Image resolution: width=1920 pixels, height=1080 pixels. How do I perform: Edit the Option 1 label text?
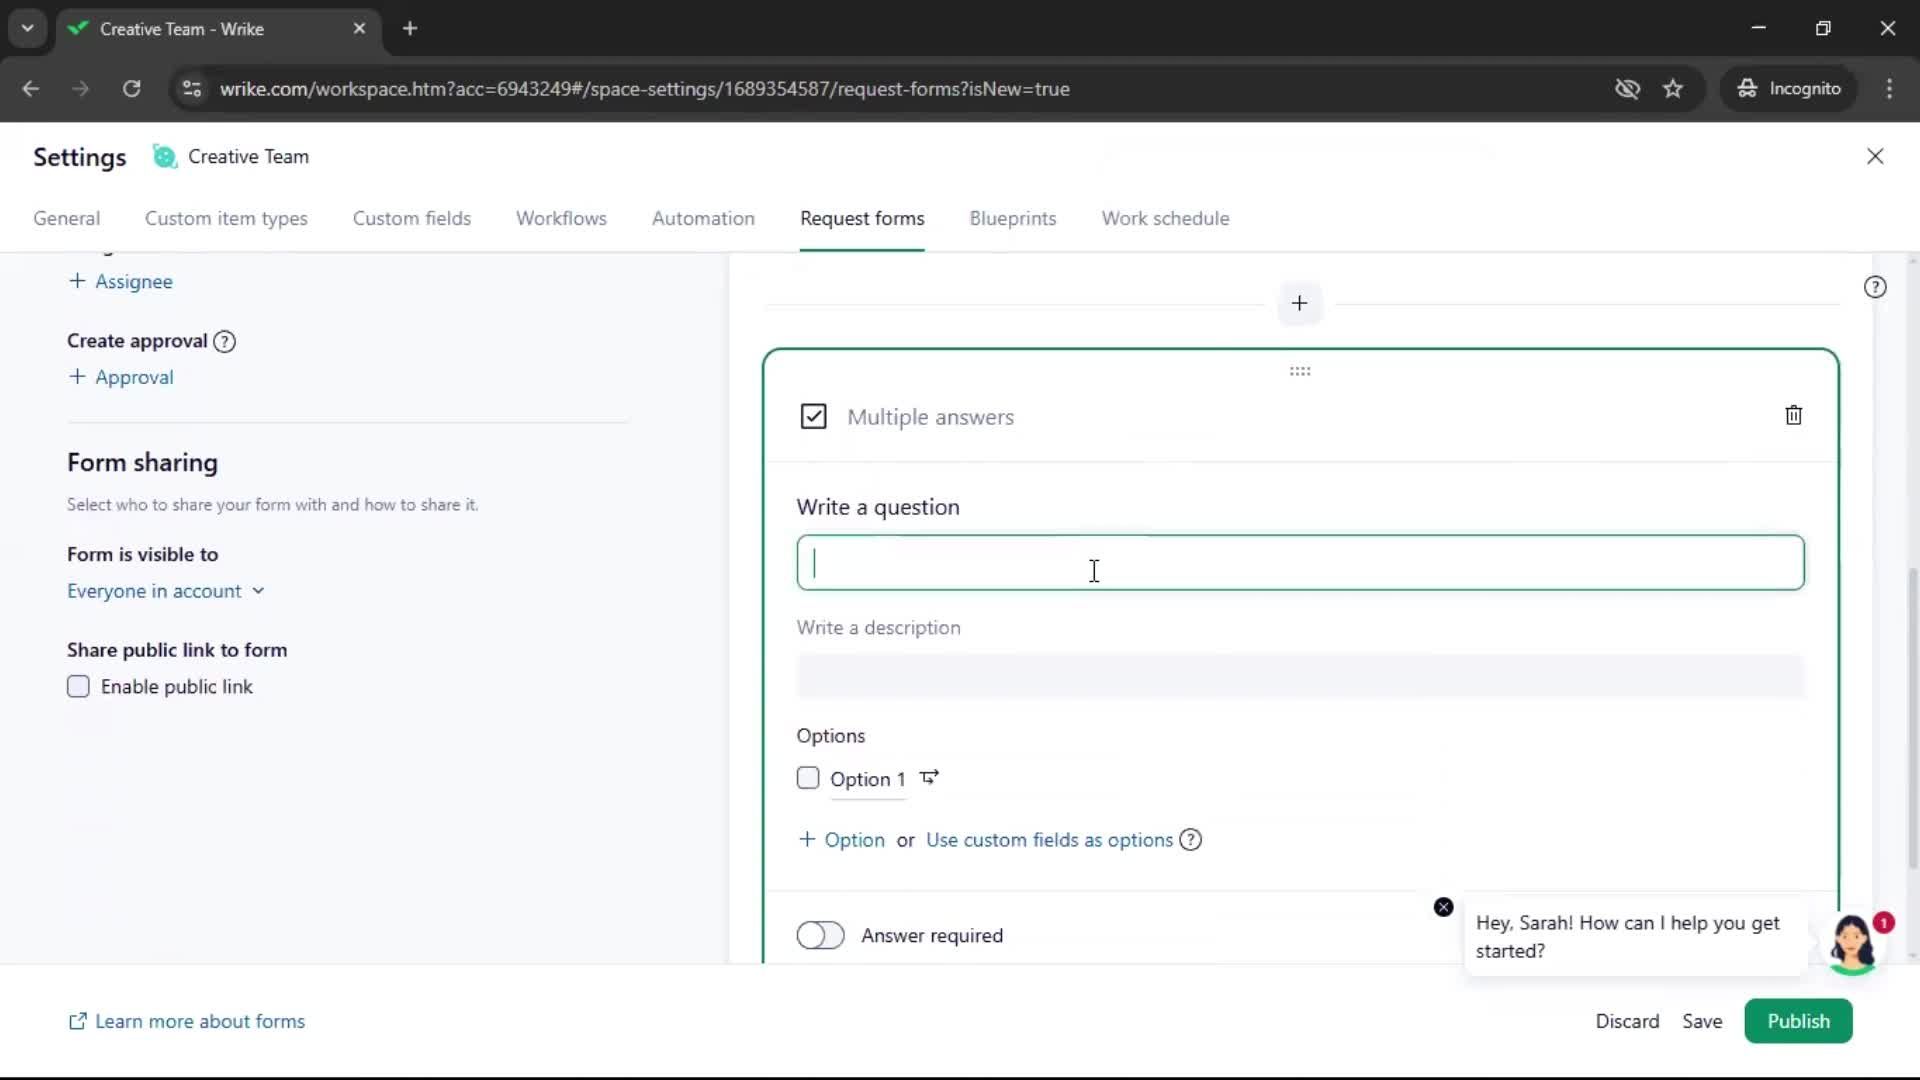[867, 779]
